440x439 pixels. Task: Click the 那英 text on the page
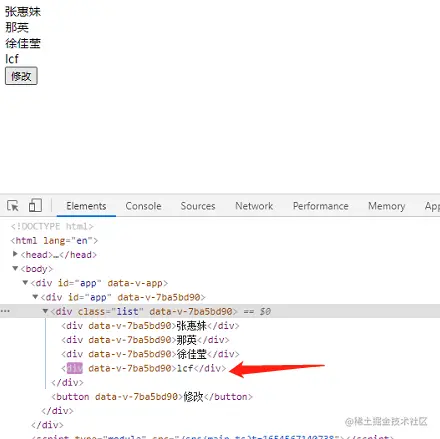click(x=17, y=27)
